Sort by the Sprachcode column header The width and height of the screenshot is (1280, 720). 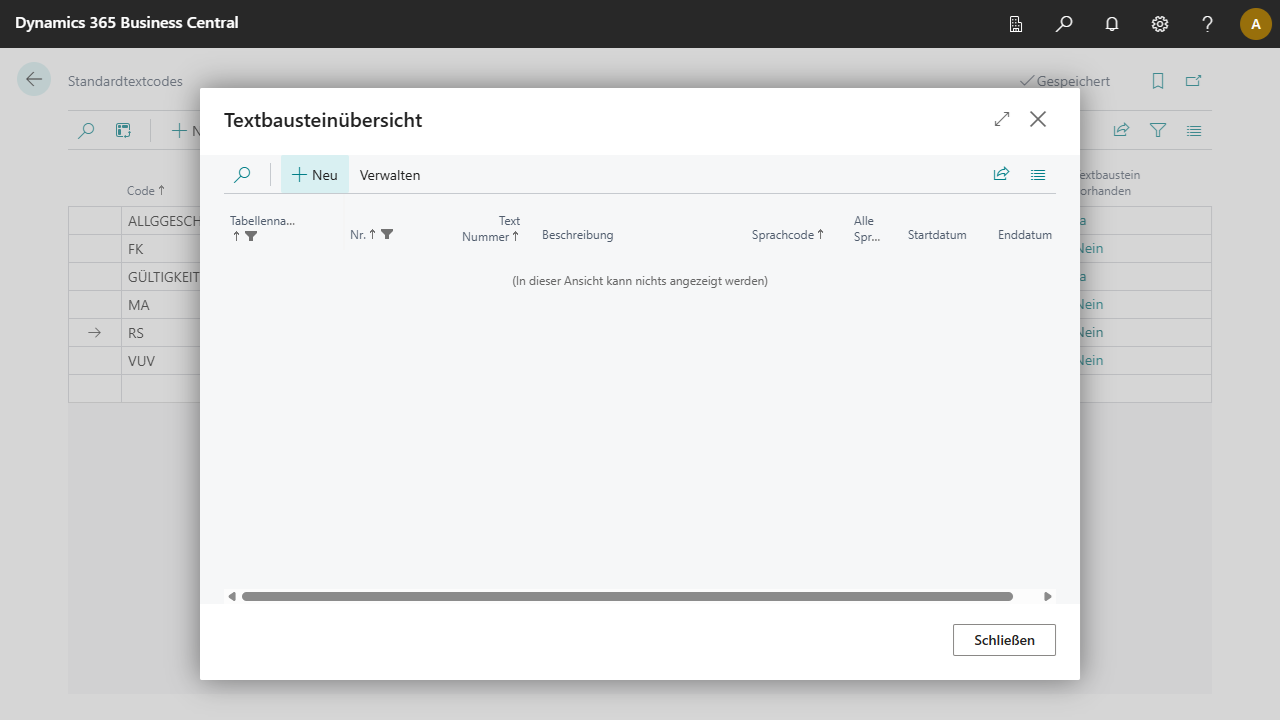coord(787,235)
